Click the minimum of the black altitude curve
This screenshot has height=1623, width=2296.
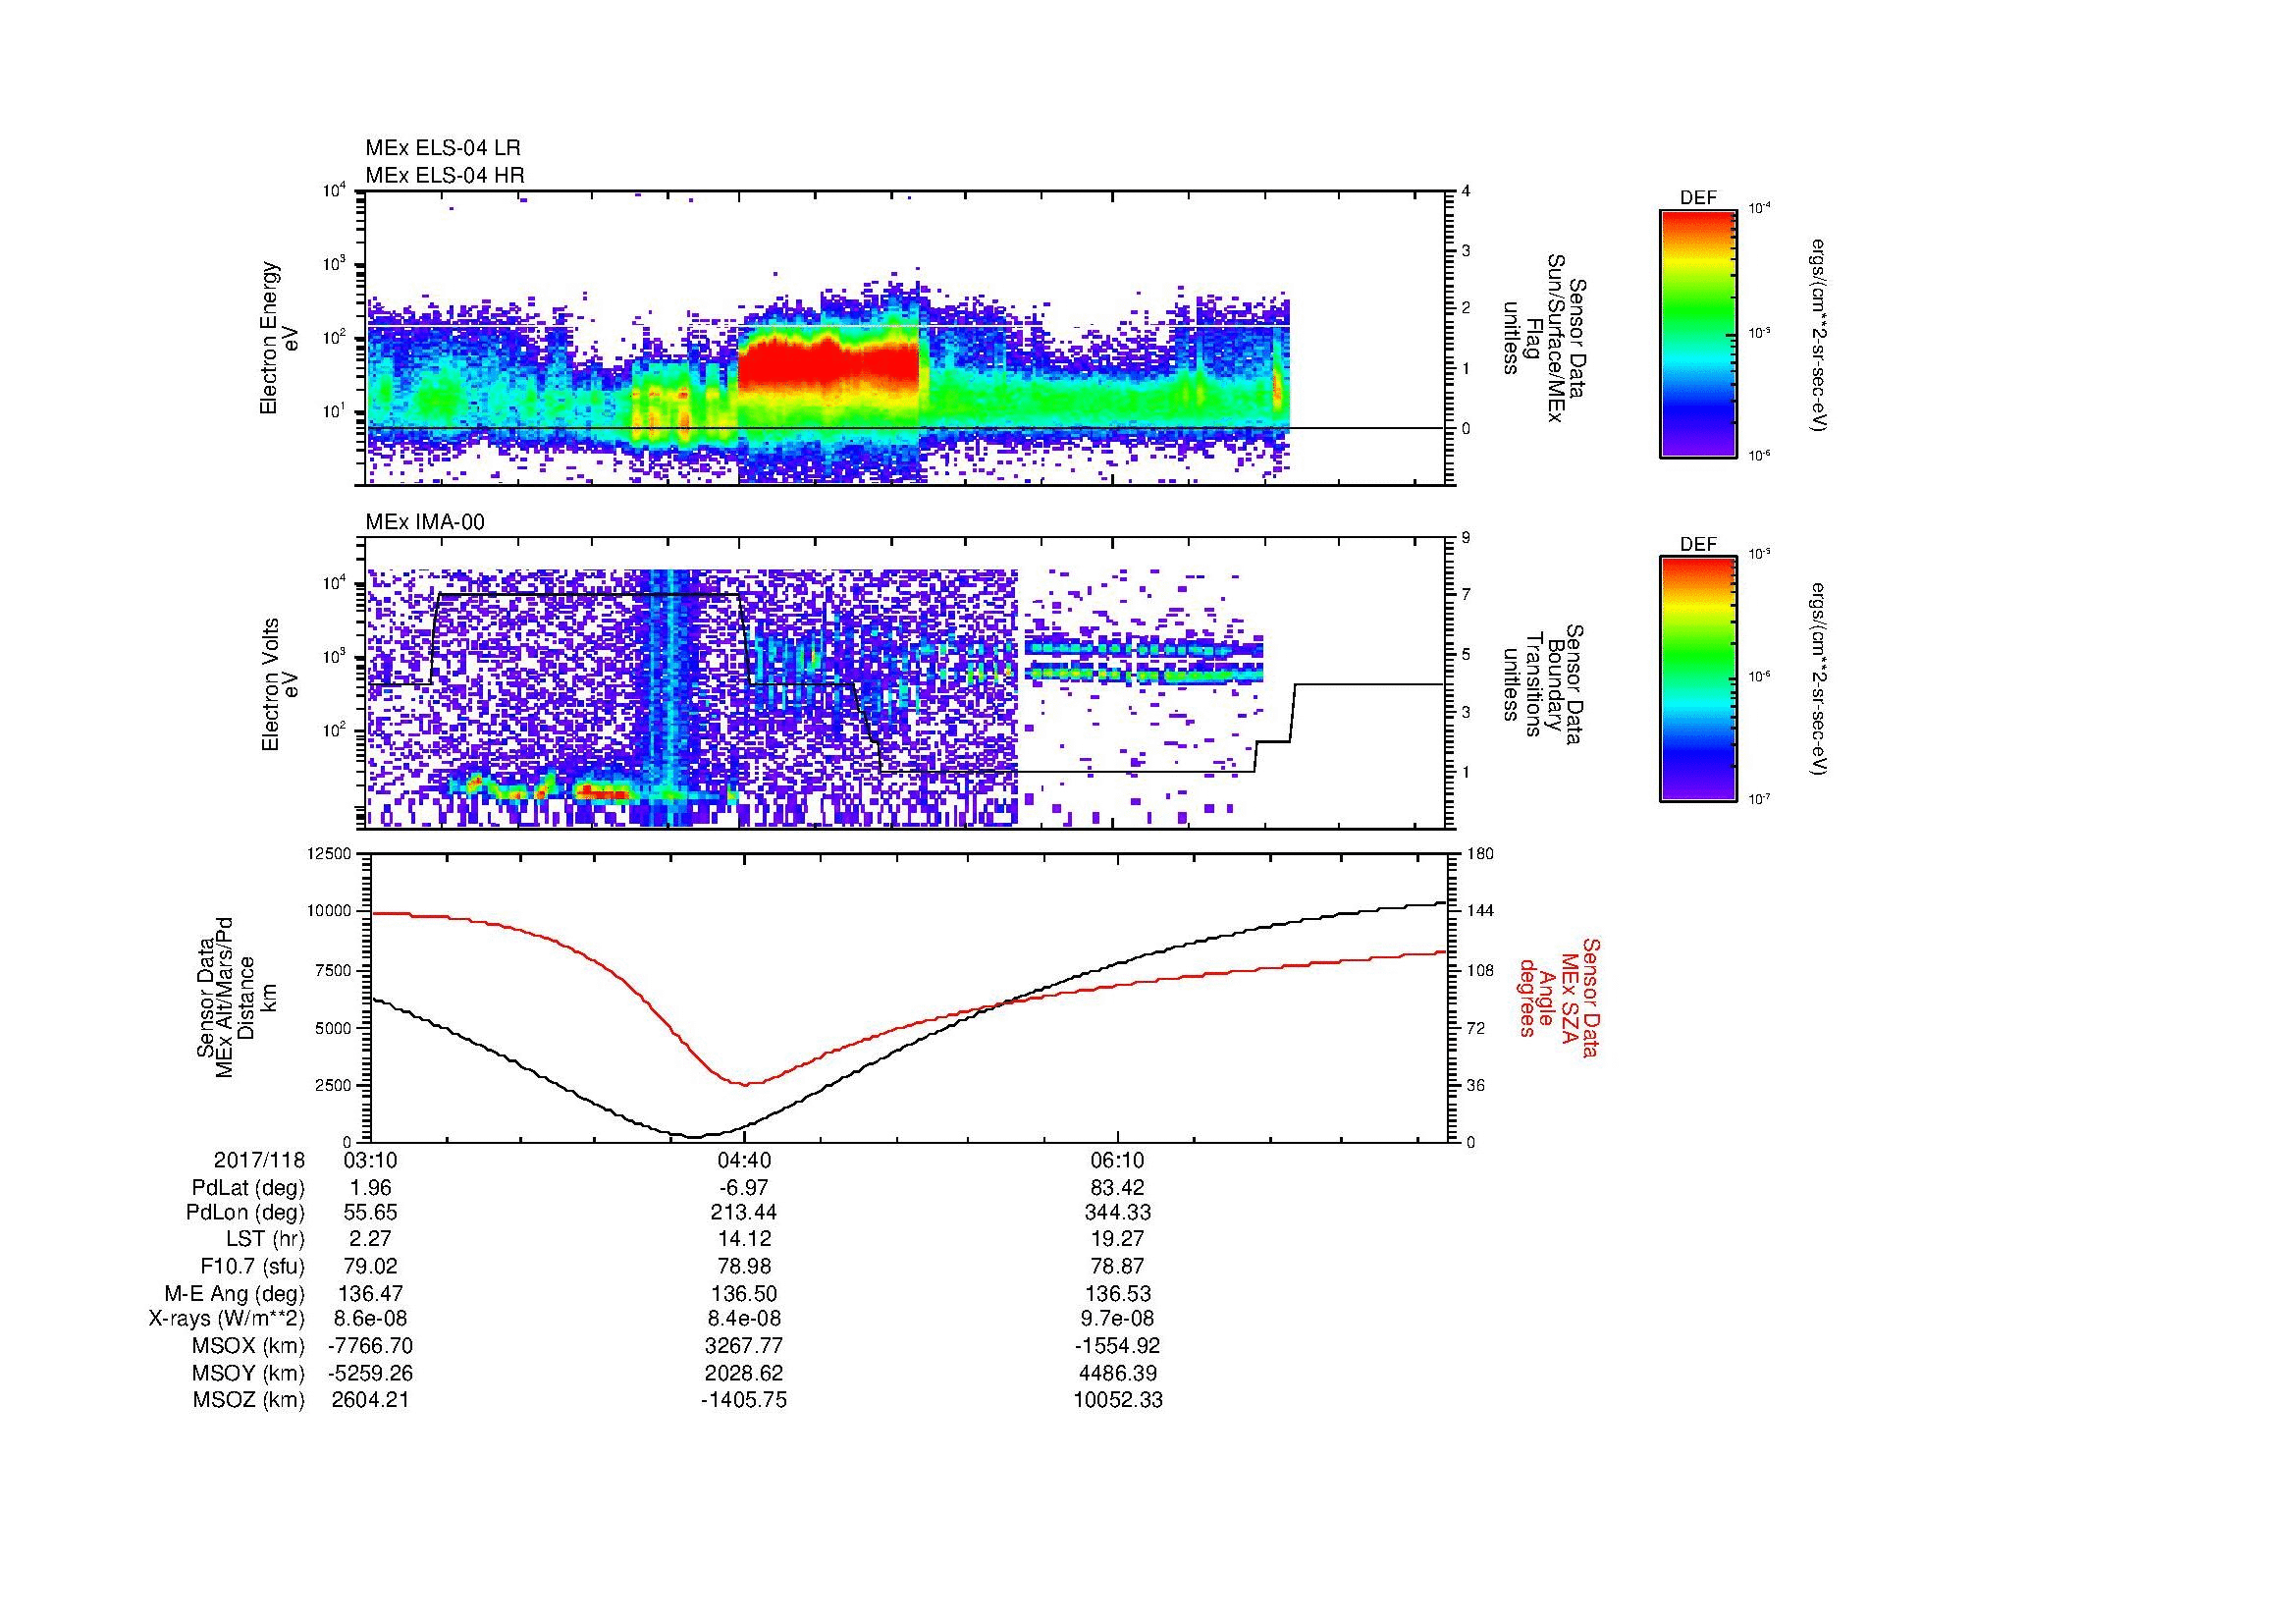[x=694, y=1136]
